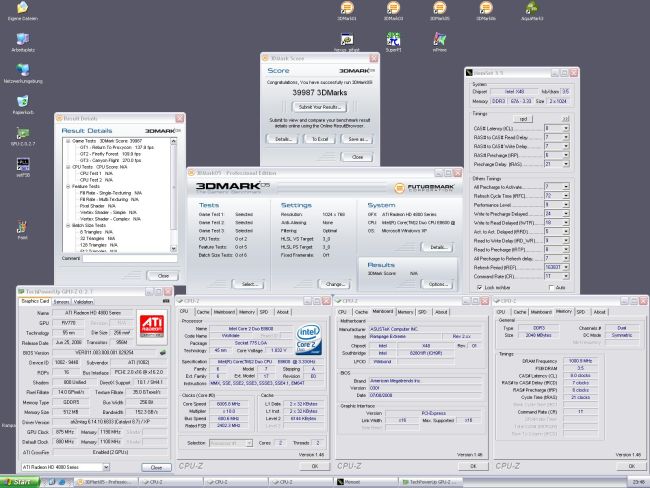Open the 3DMark03 desktop shortcut
Image resolution: width=650 pixels, height=488 pixels.
point(393,10)
